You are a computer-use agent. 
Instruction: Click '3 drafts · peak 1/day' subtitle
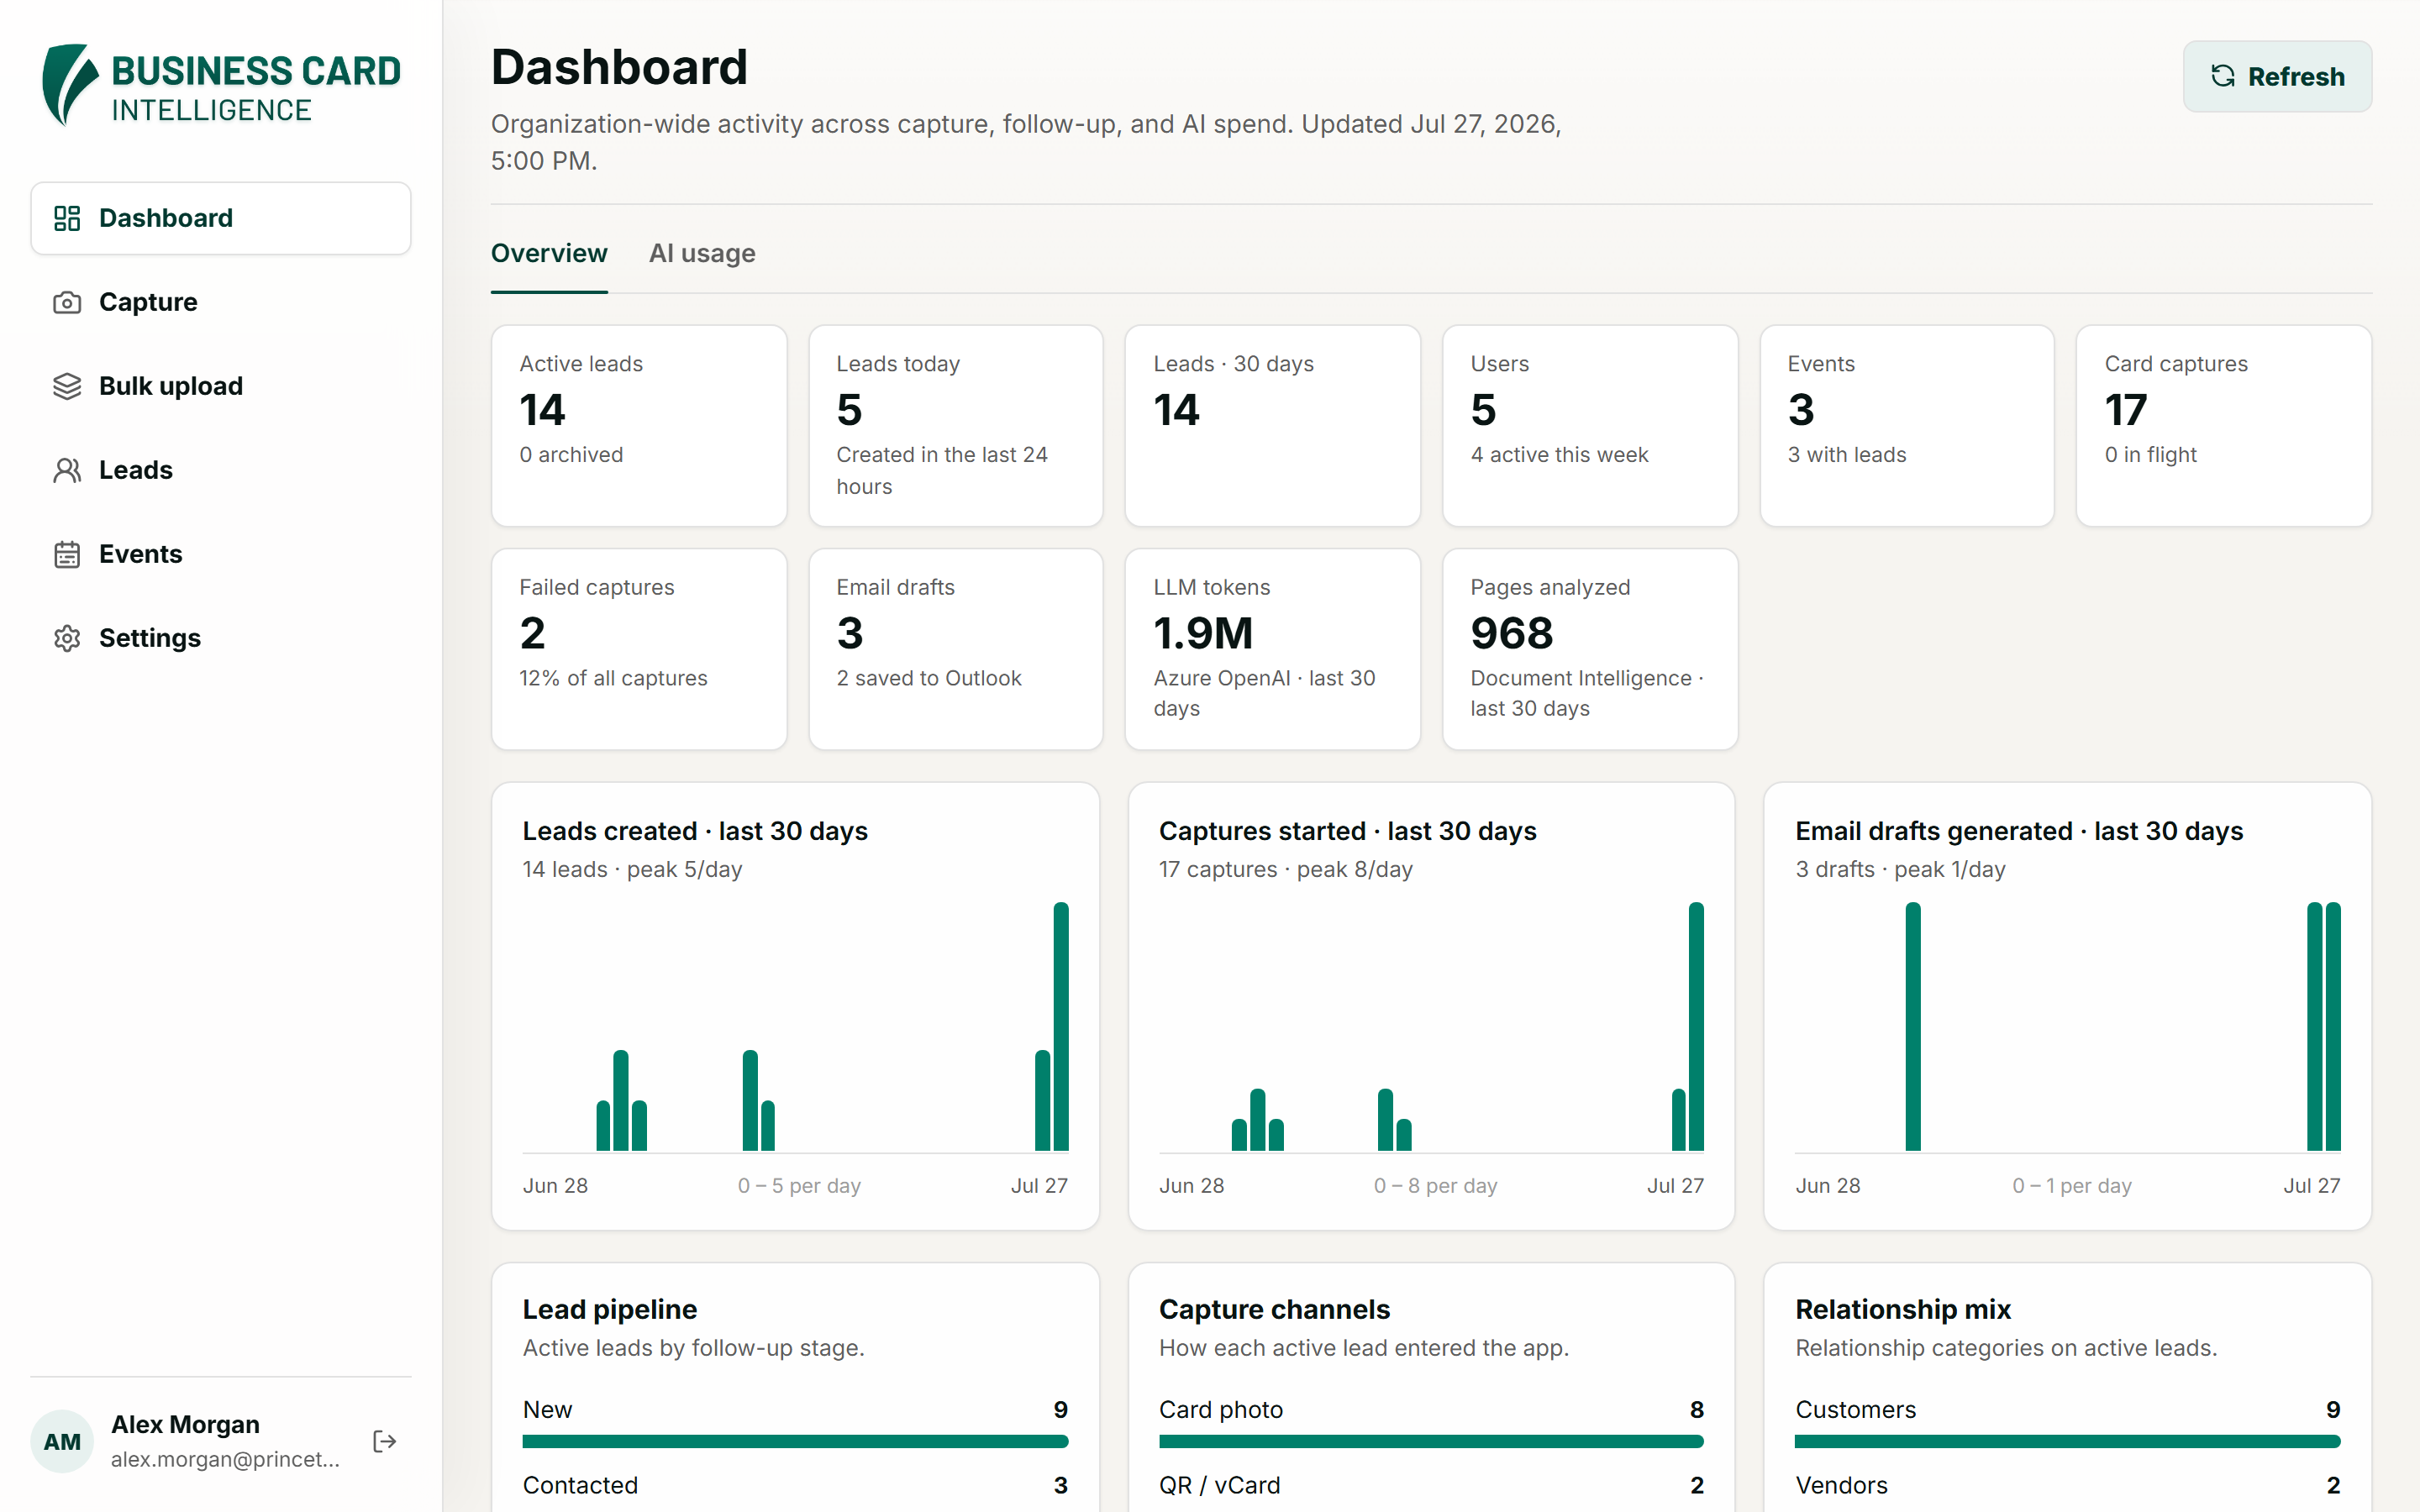pyautogui.click(x=1900, y=869)
